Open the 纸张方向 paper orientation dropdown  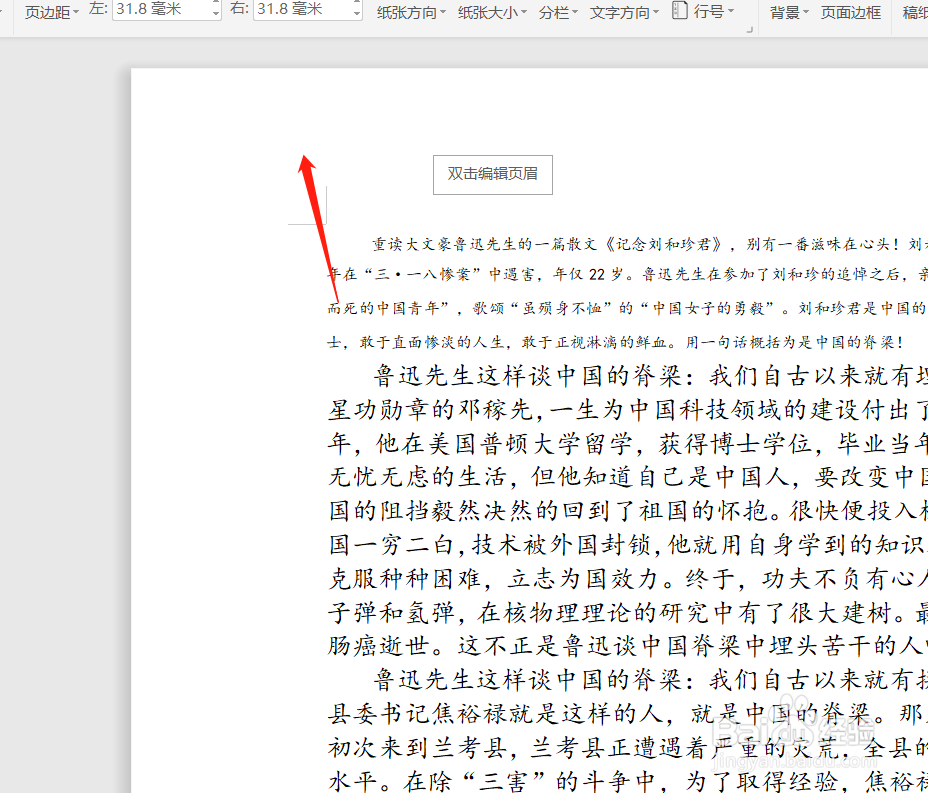411,13
